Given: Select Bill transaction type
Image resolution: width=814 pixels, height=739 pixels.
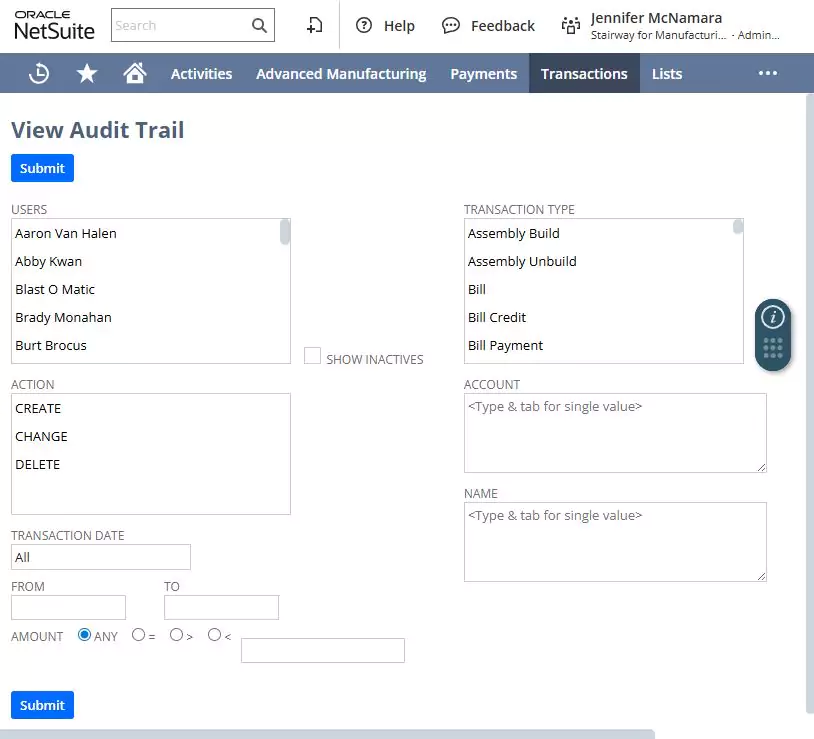Looking at the screenshot, I should [x=599, y=290].
